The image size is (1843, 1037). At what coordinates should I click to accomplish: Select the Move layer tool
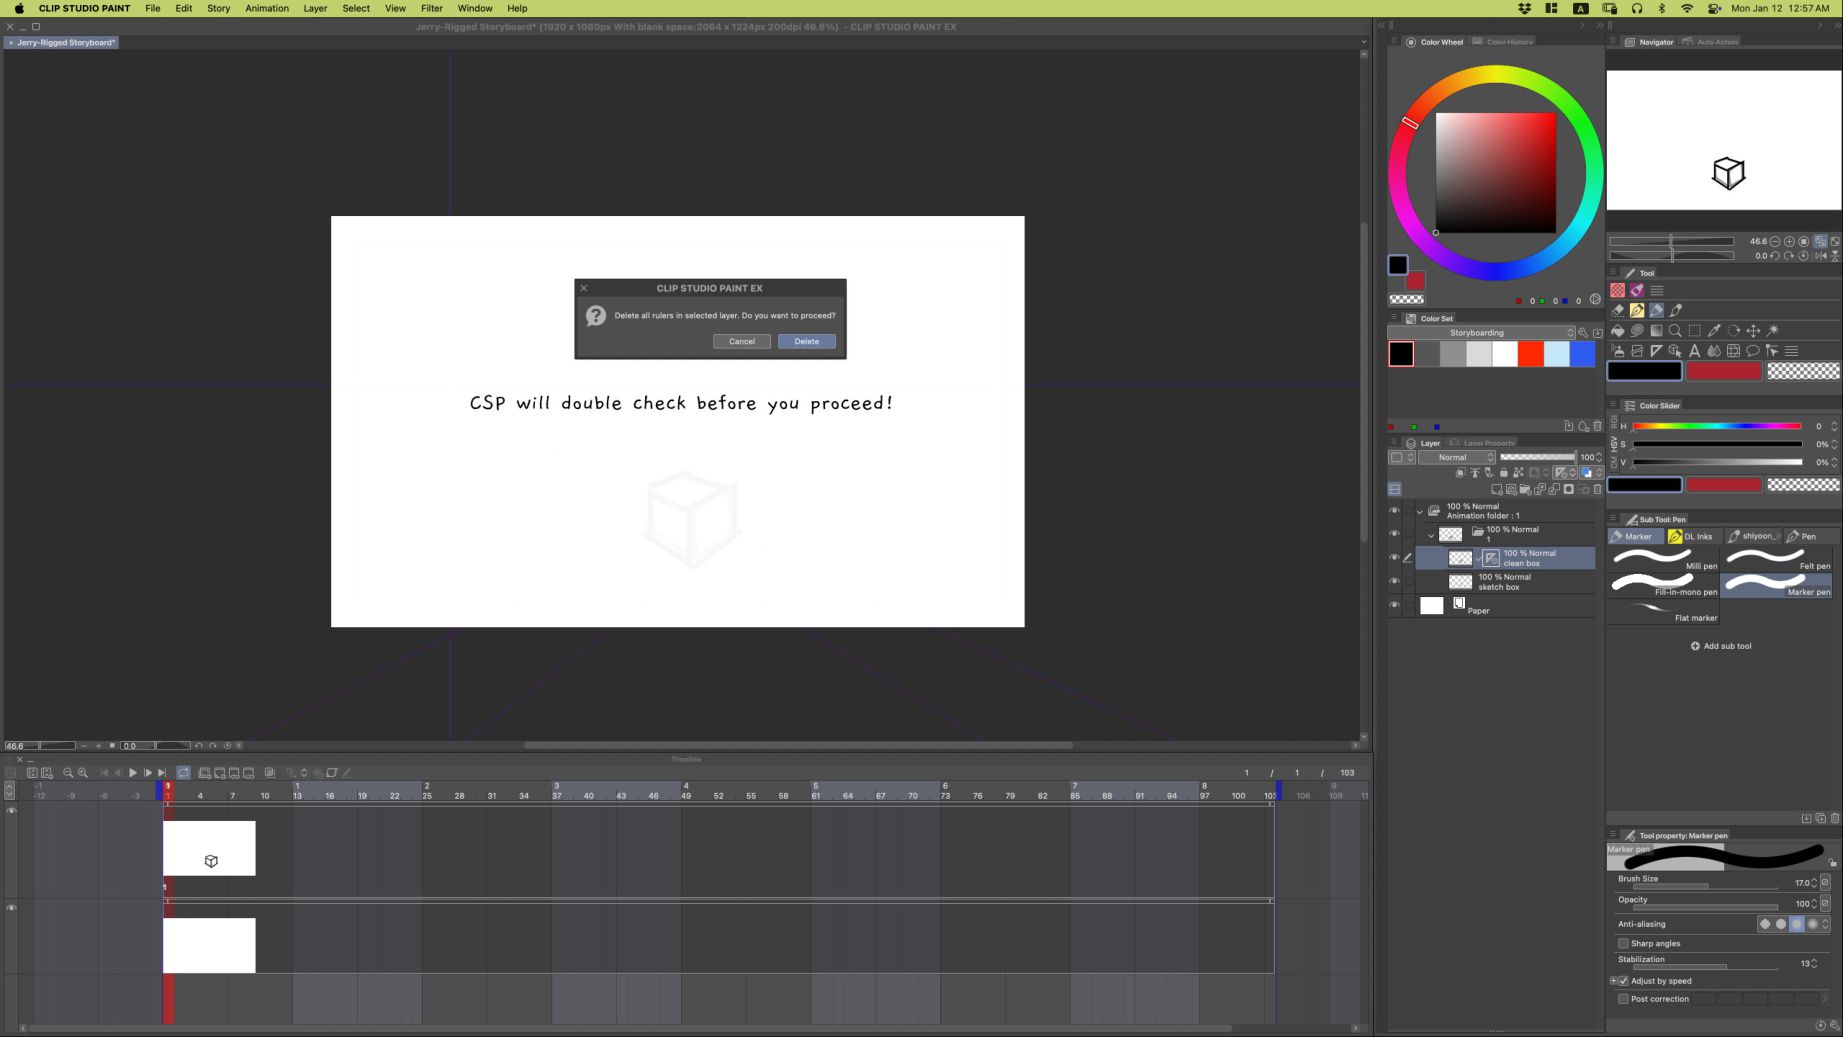[1753, 330]
